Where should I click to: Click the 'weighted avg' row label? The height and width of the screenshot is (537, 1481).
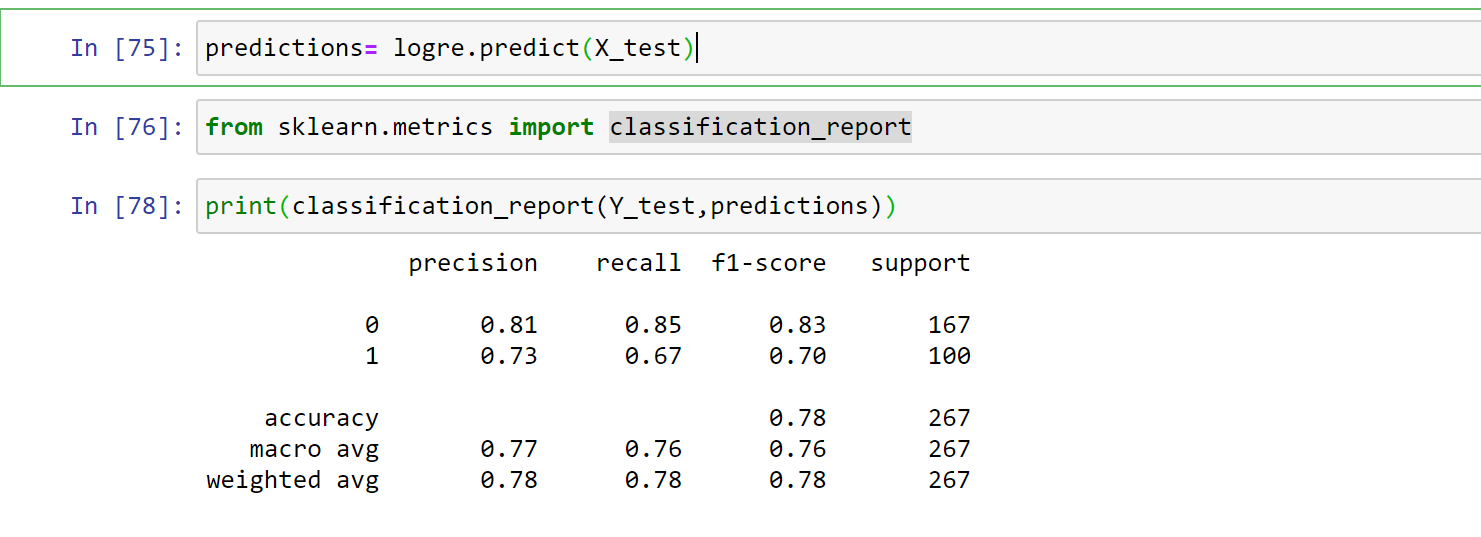point(292,480)
